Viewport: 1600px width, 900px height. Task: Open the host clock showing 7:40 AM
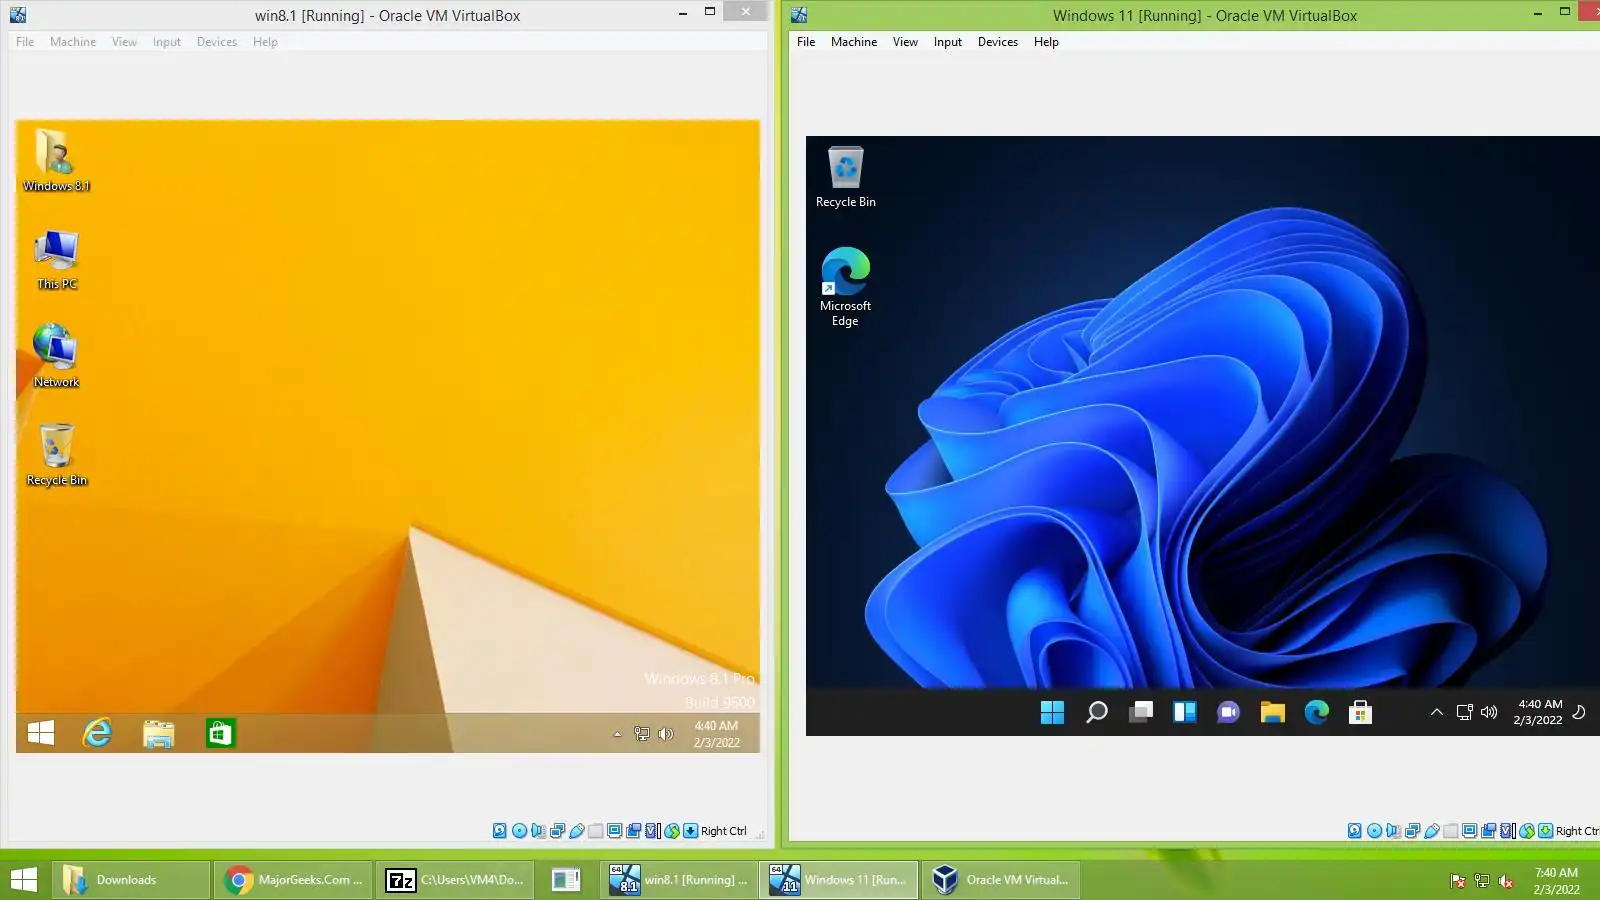(x=1556, y=881)
